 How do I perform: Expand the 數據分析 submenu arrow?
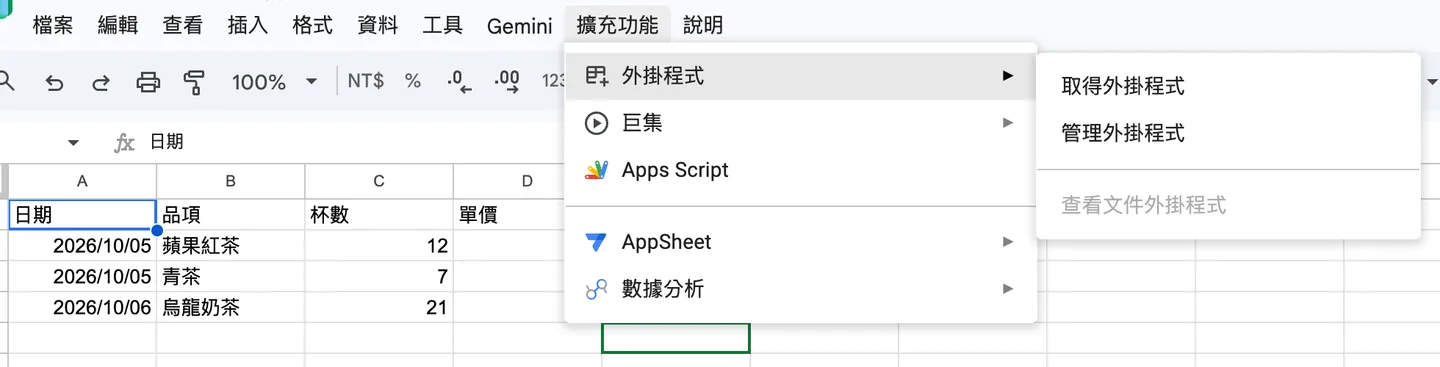pos(1008,289)
